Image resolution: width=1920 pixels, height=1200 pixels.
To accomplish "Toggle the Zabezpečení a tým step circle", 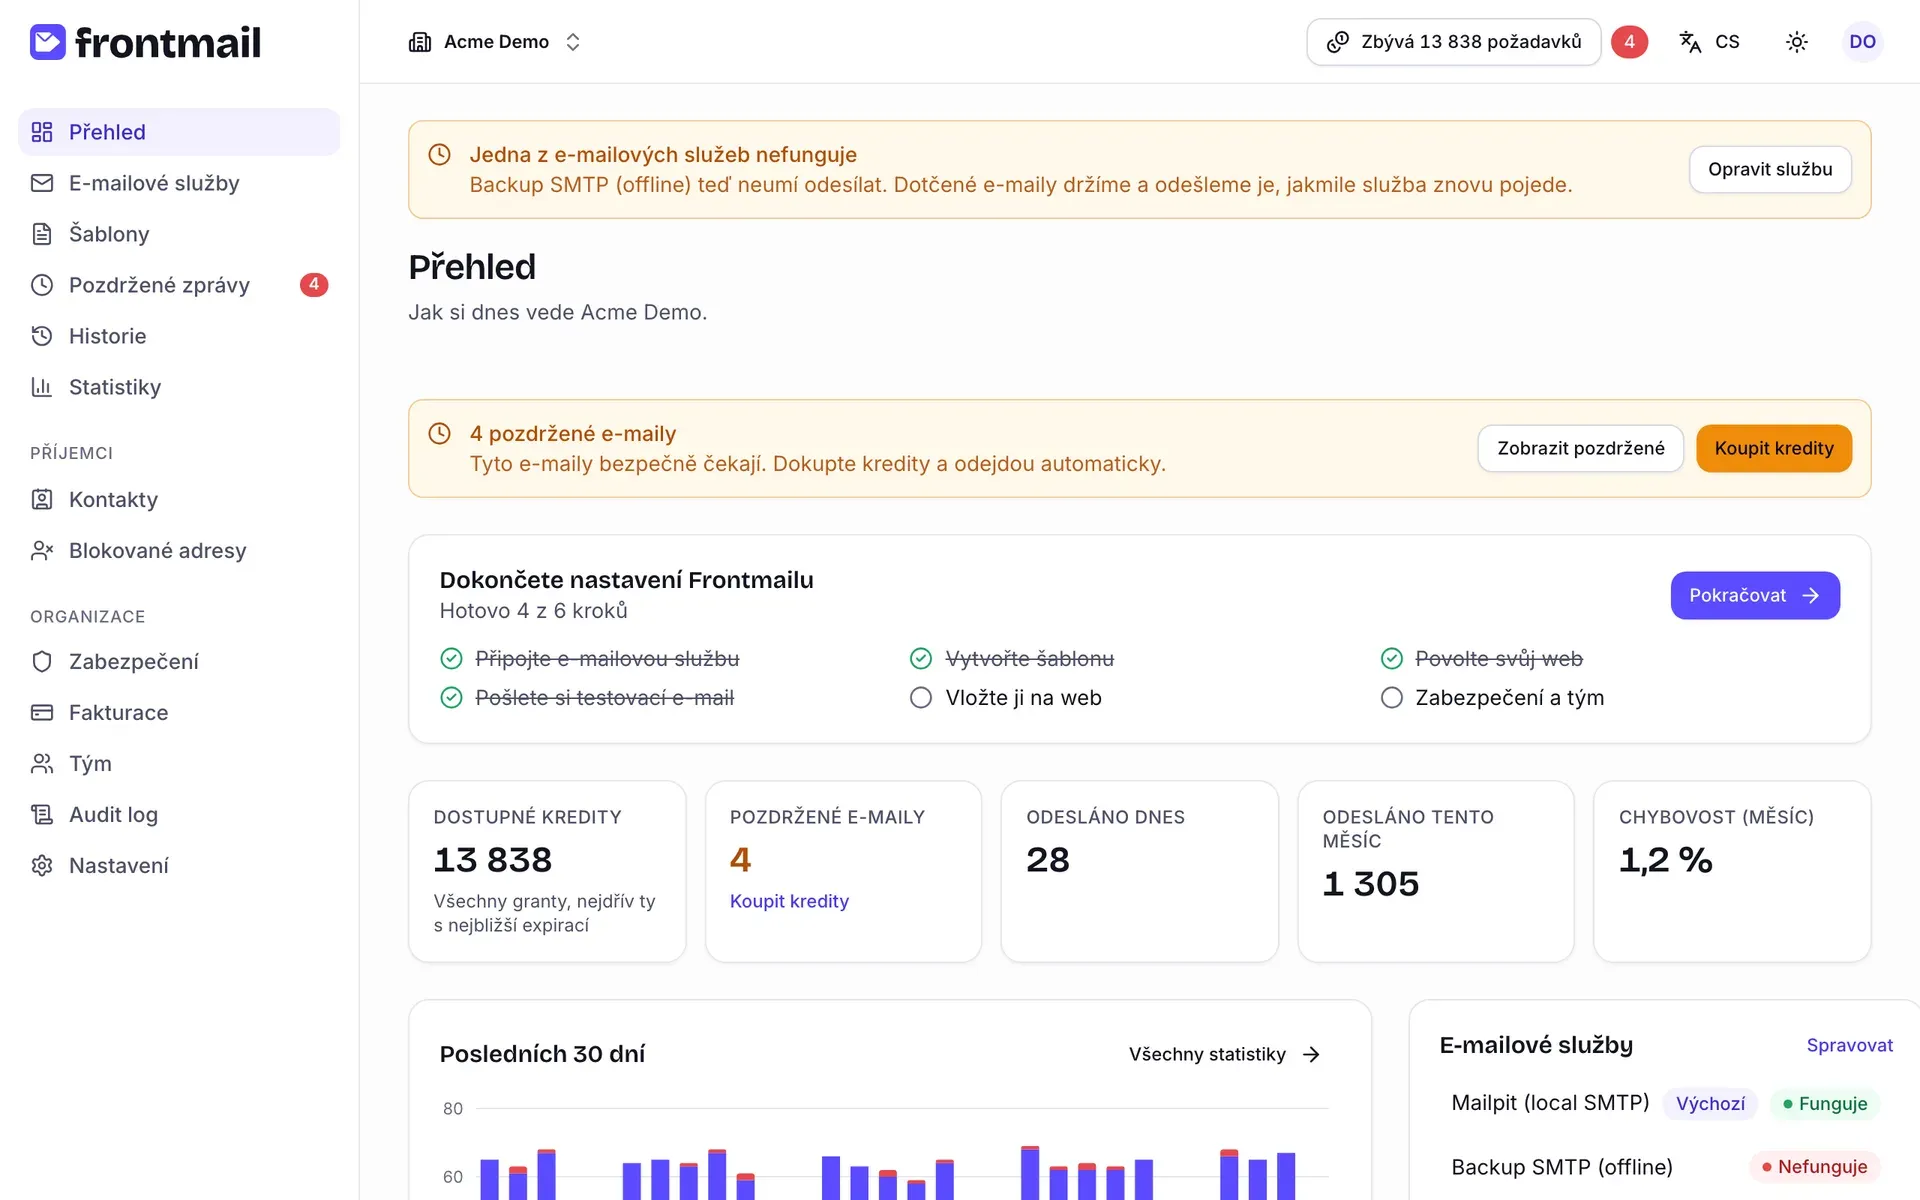I will click(1392, 698).
